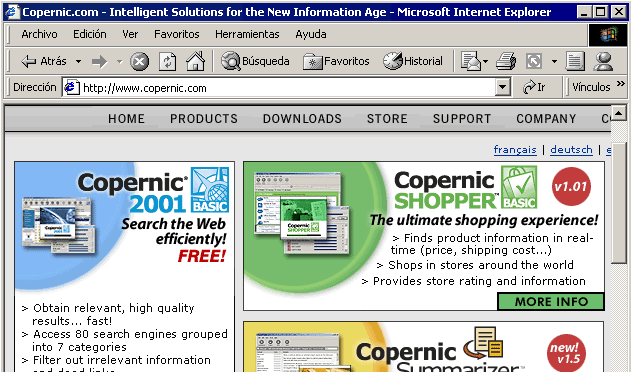Click the Print printer icon
This screenshot has width=631, height=372.
click(x=506, y=61)
